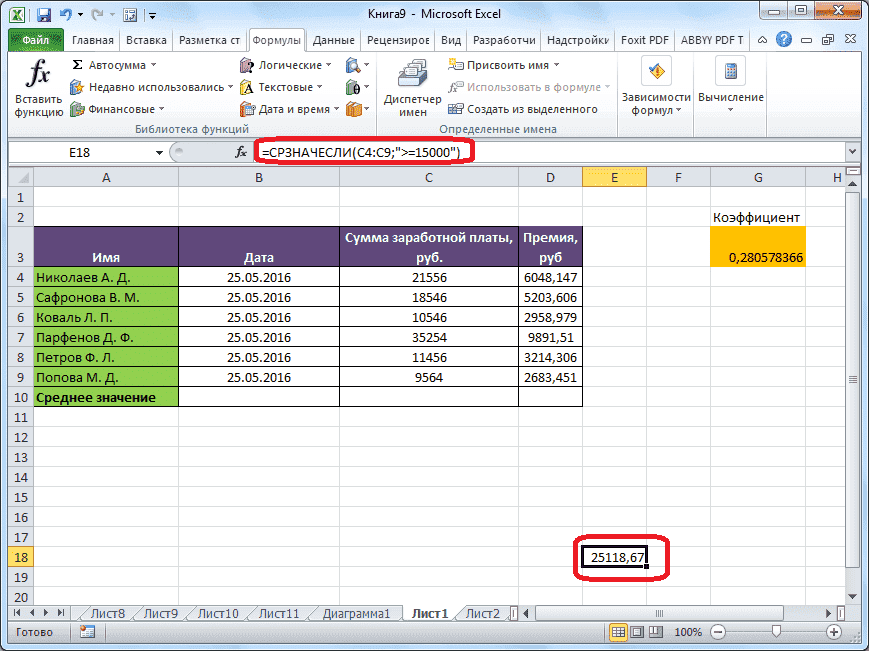
Task: Click the Zoom In plus control
Action: pyautogui.click(x=835, y=631)
